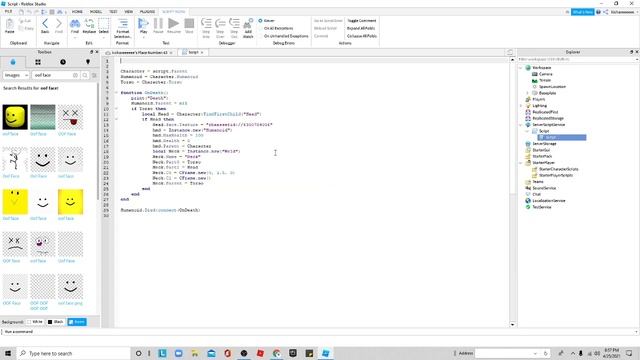
Task: Expand the Lighting tree node
Action: point(520,106)
